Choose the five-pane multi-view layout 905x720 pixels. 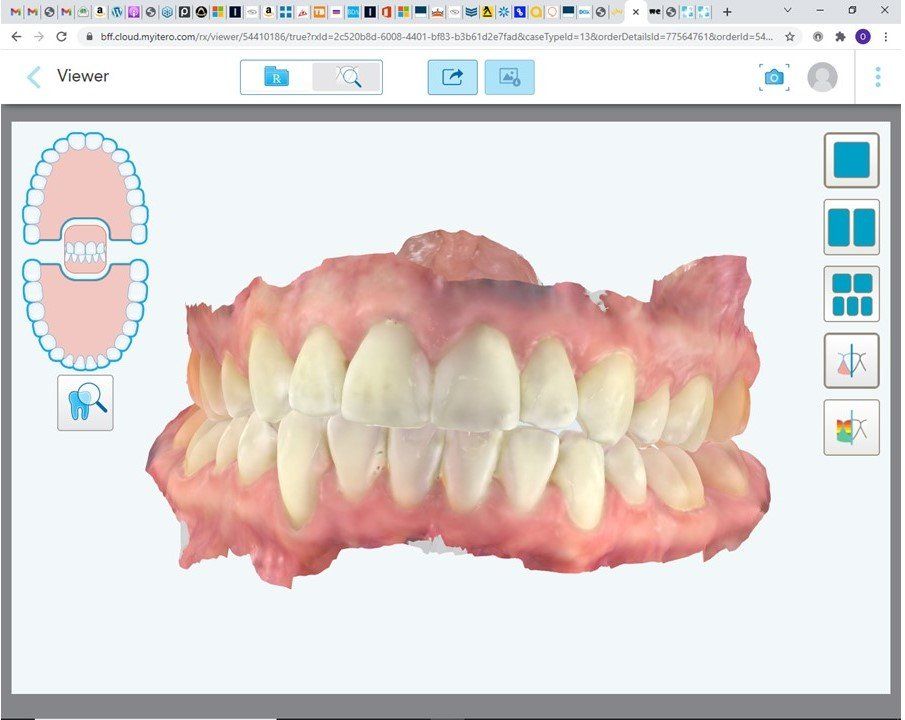[x=851, y=294]
